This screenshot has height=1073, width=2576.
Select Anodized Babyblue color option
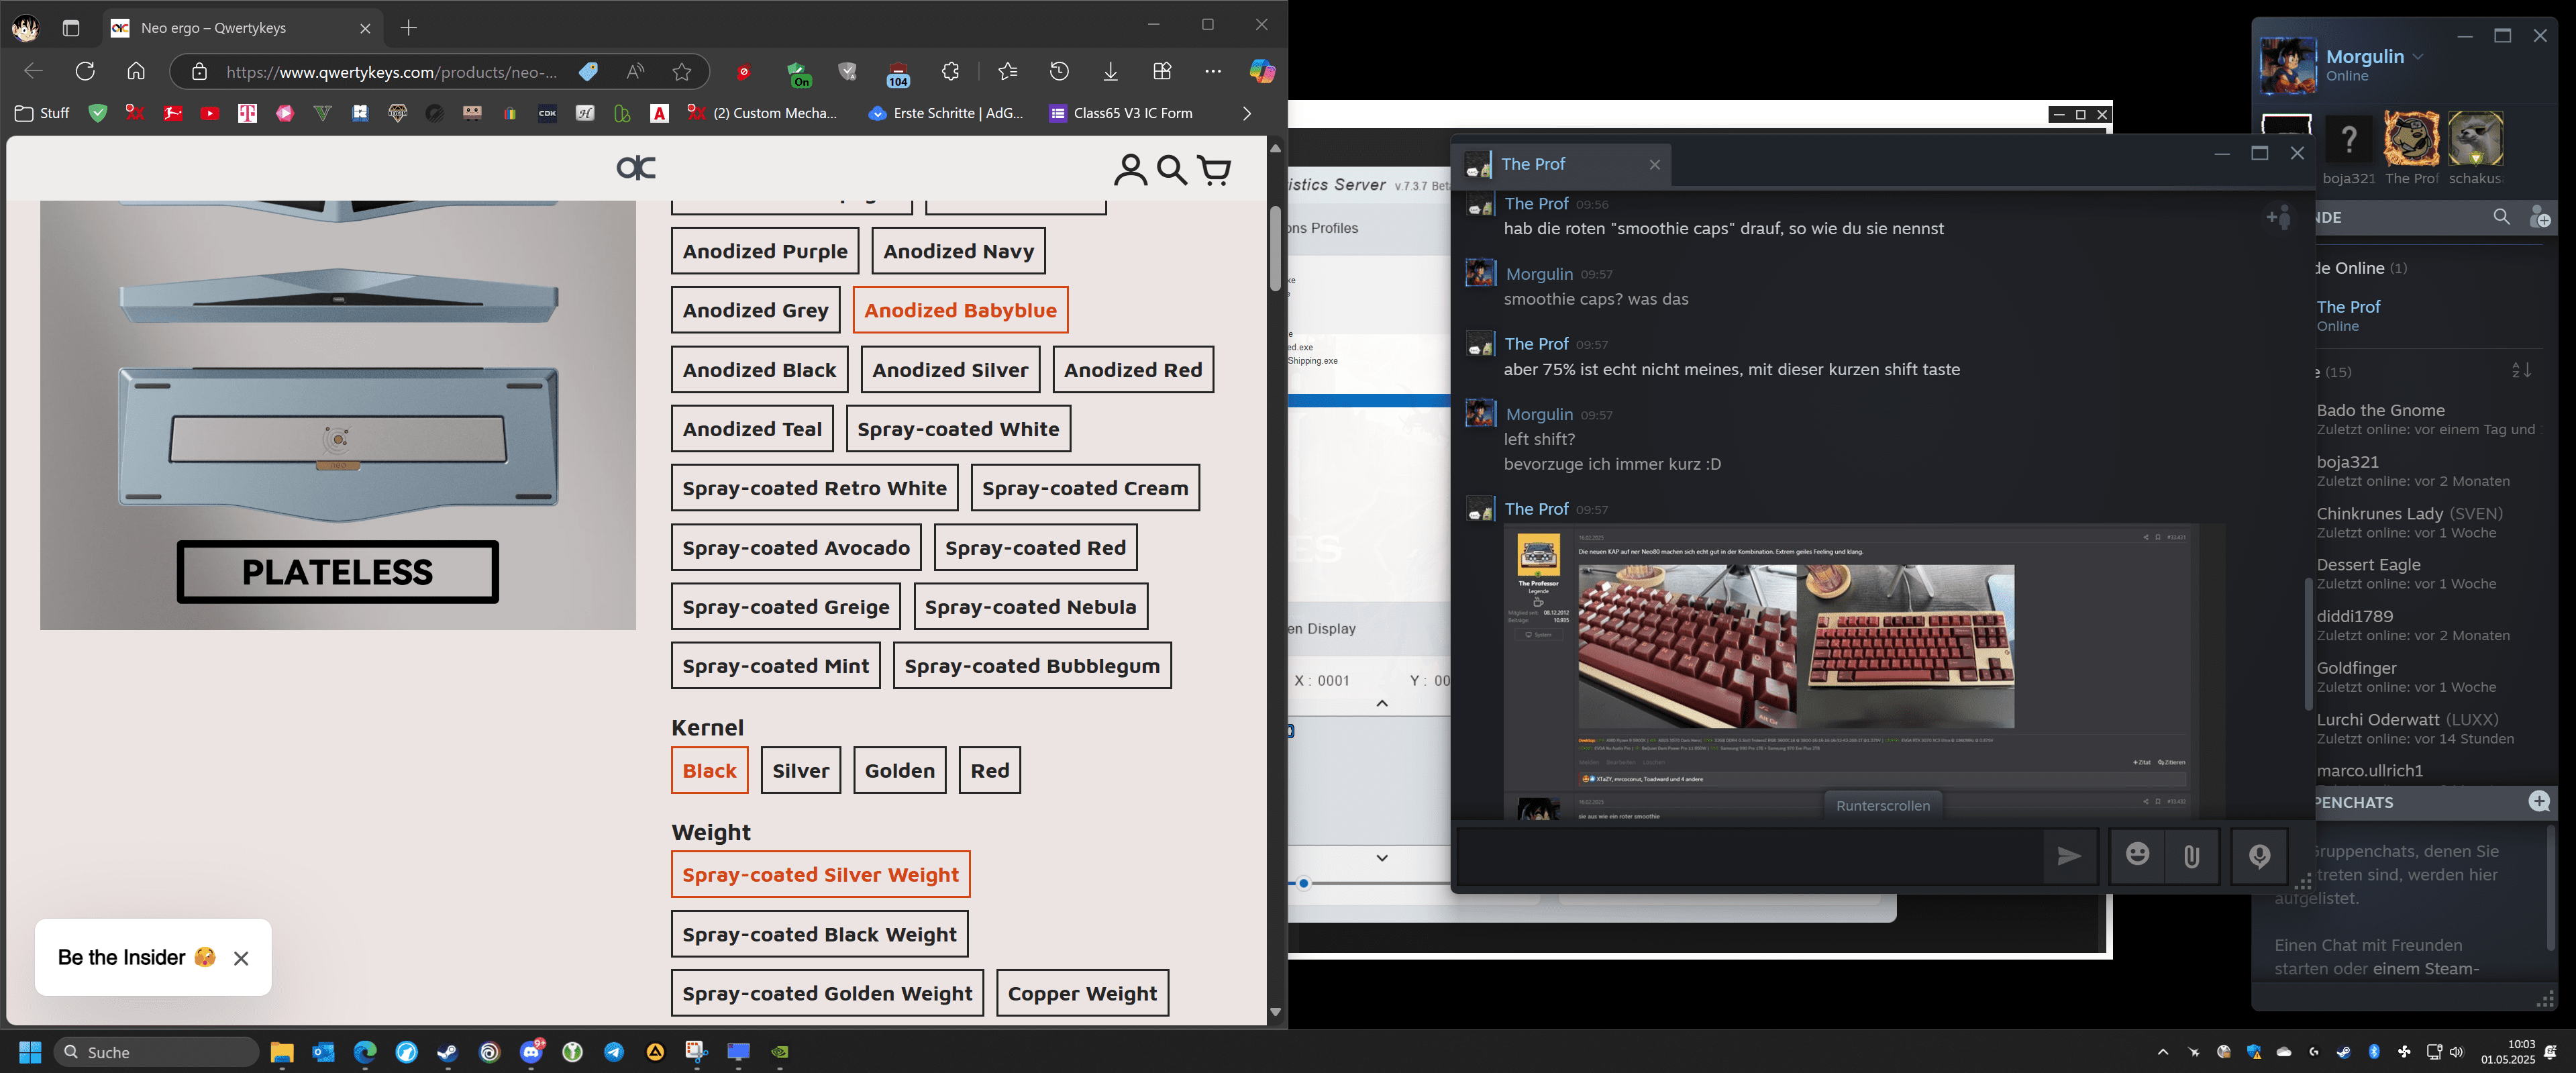click(x=960, y=310)
